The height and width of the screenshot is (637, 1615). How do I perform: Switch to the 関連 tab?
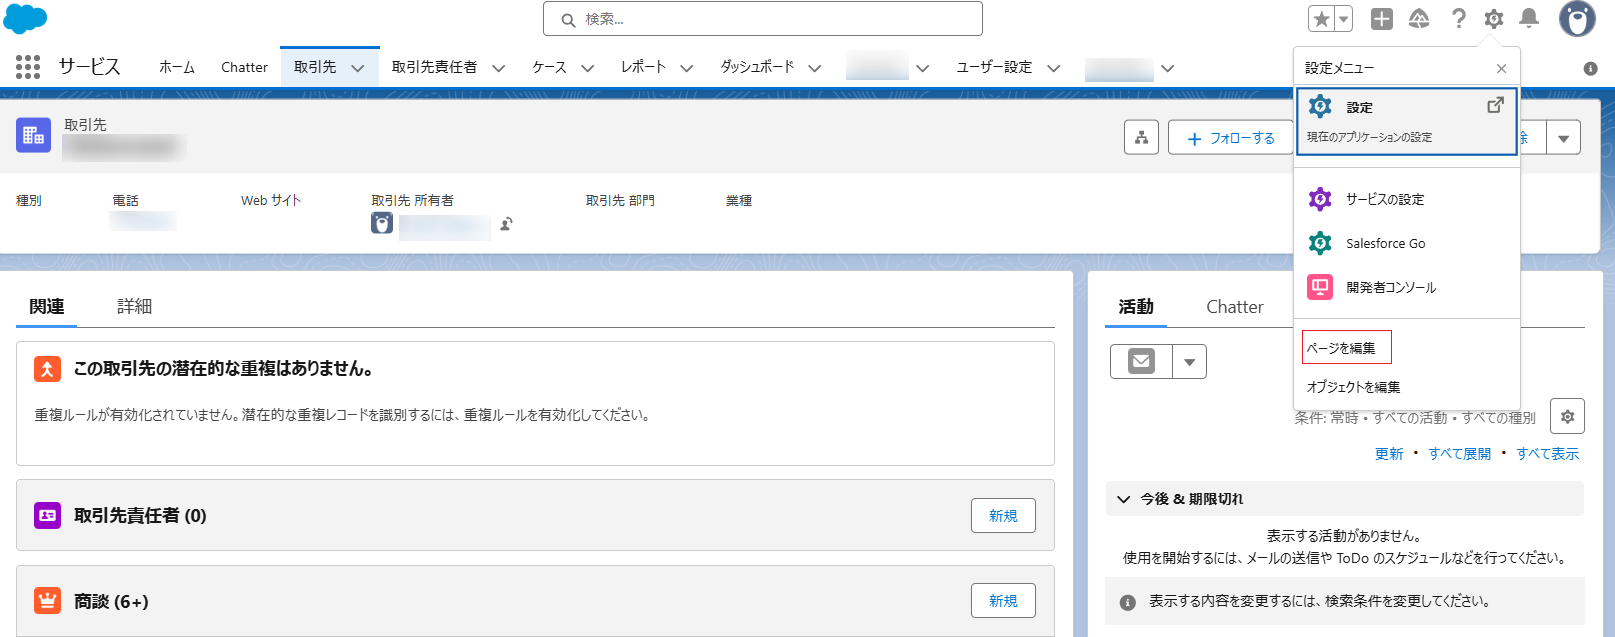47,307
